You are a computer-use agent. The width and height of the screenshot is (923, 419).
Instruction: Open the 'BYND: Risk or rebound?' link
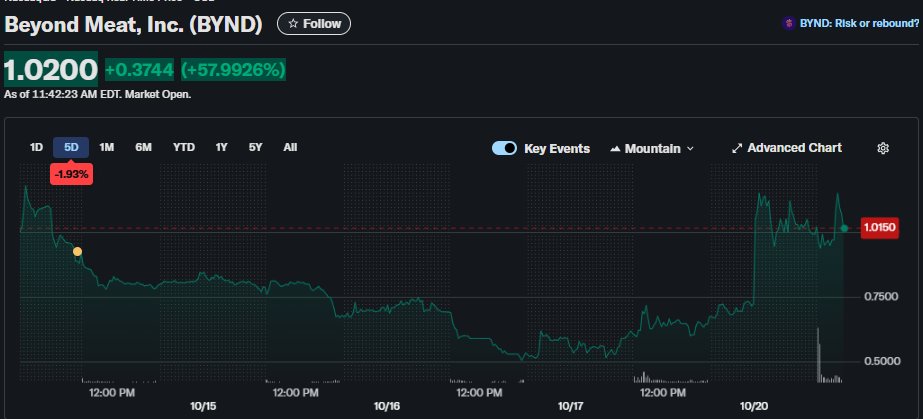858,24
